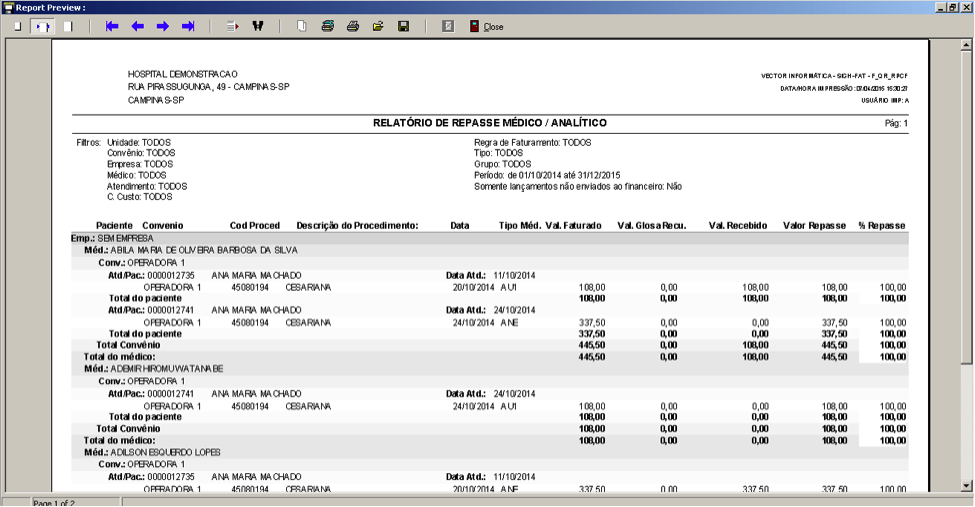Click the copy pages icon
975x507 pixels.
point(302,26)
